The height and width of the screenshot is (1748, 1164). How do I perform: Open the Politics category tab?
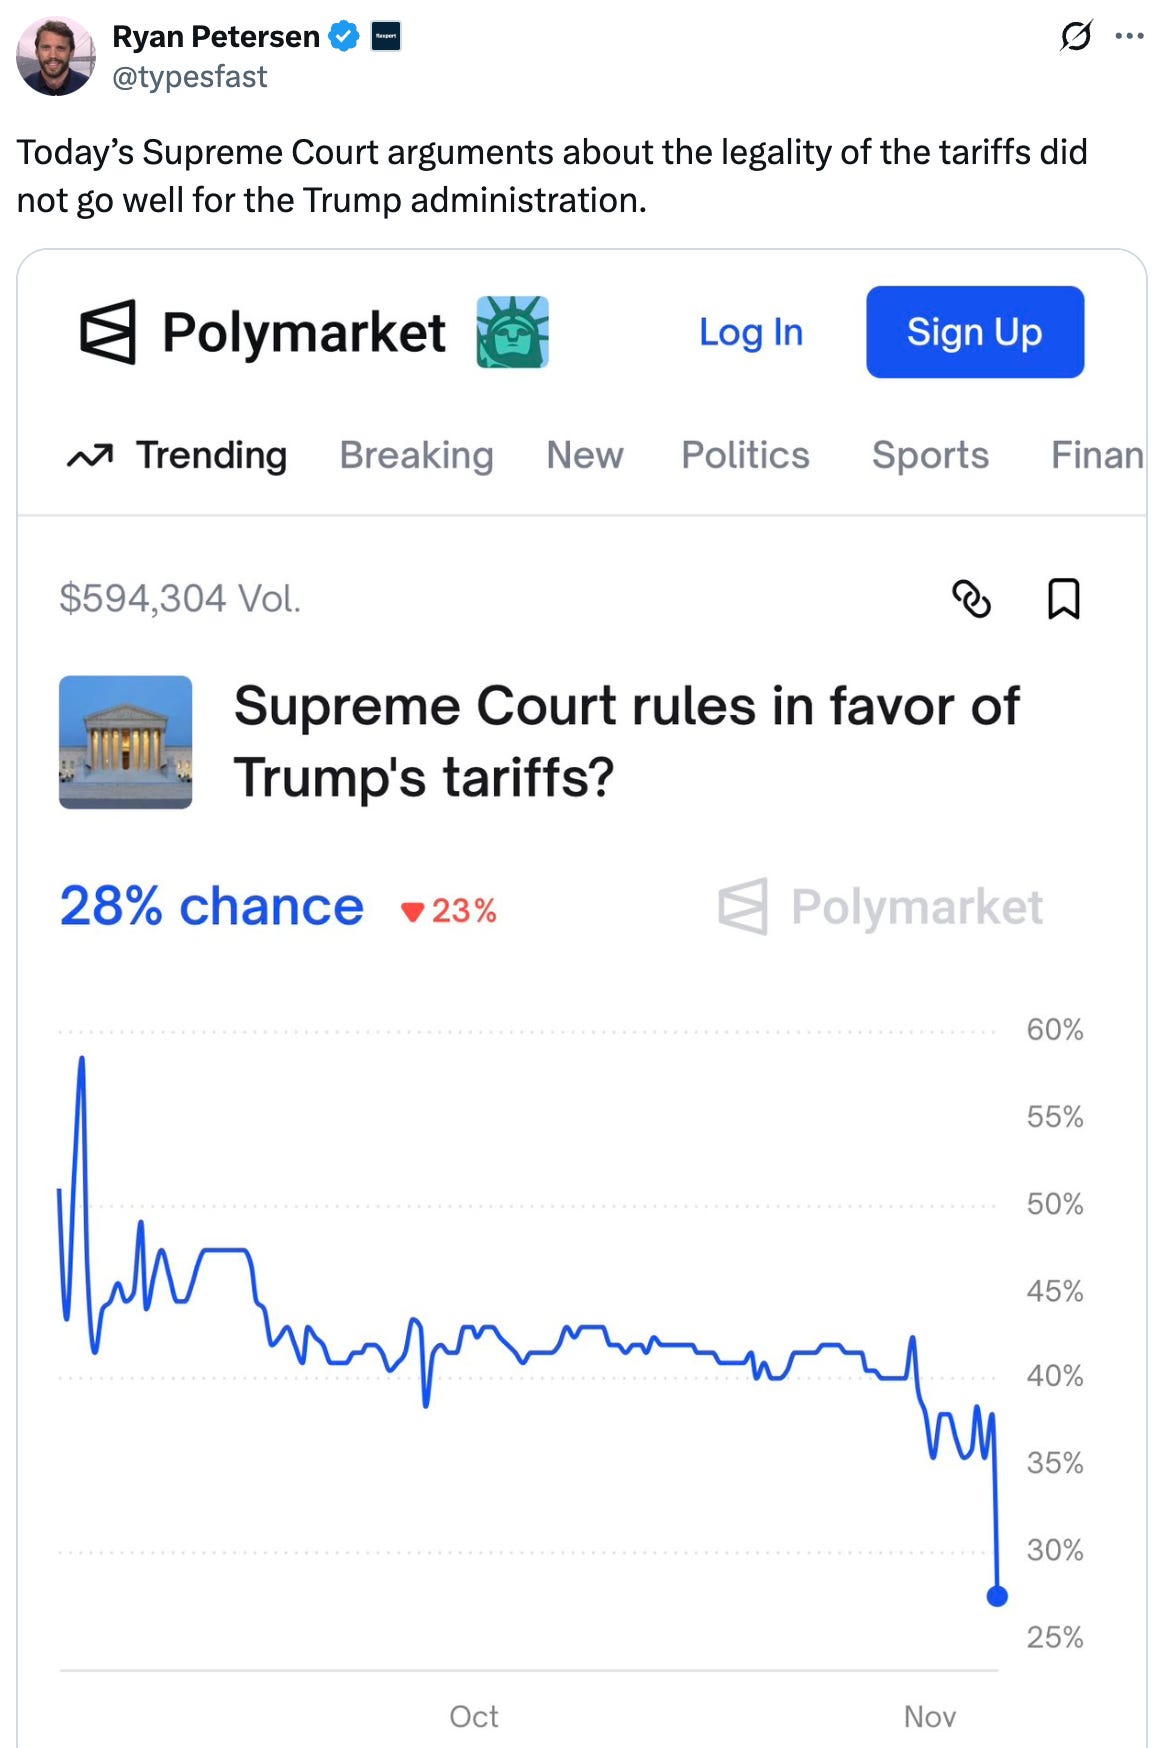[x=744, y=455]
